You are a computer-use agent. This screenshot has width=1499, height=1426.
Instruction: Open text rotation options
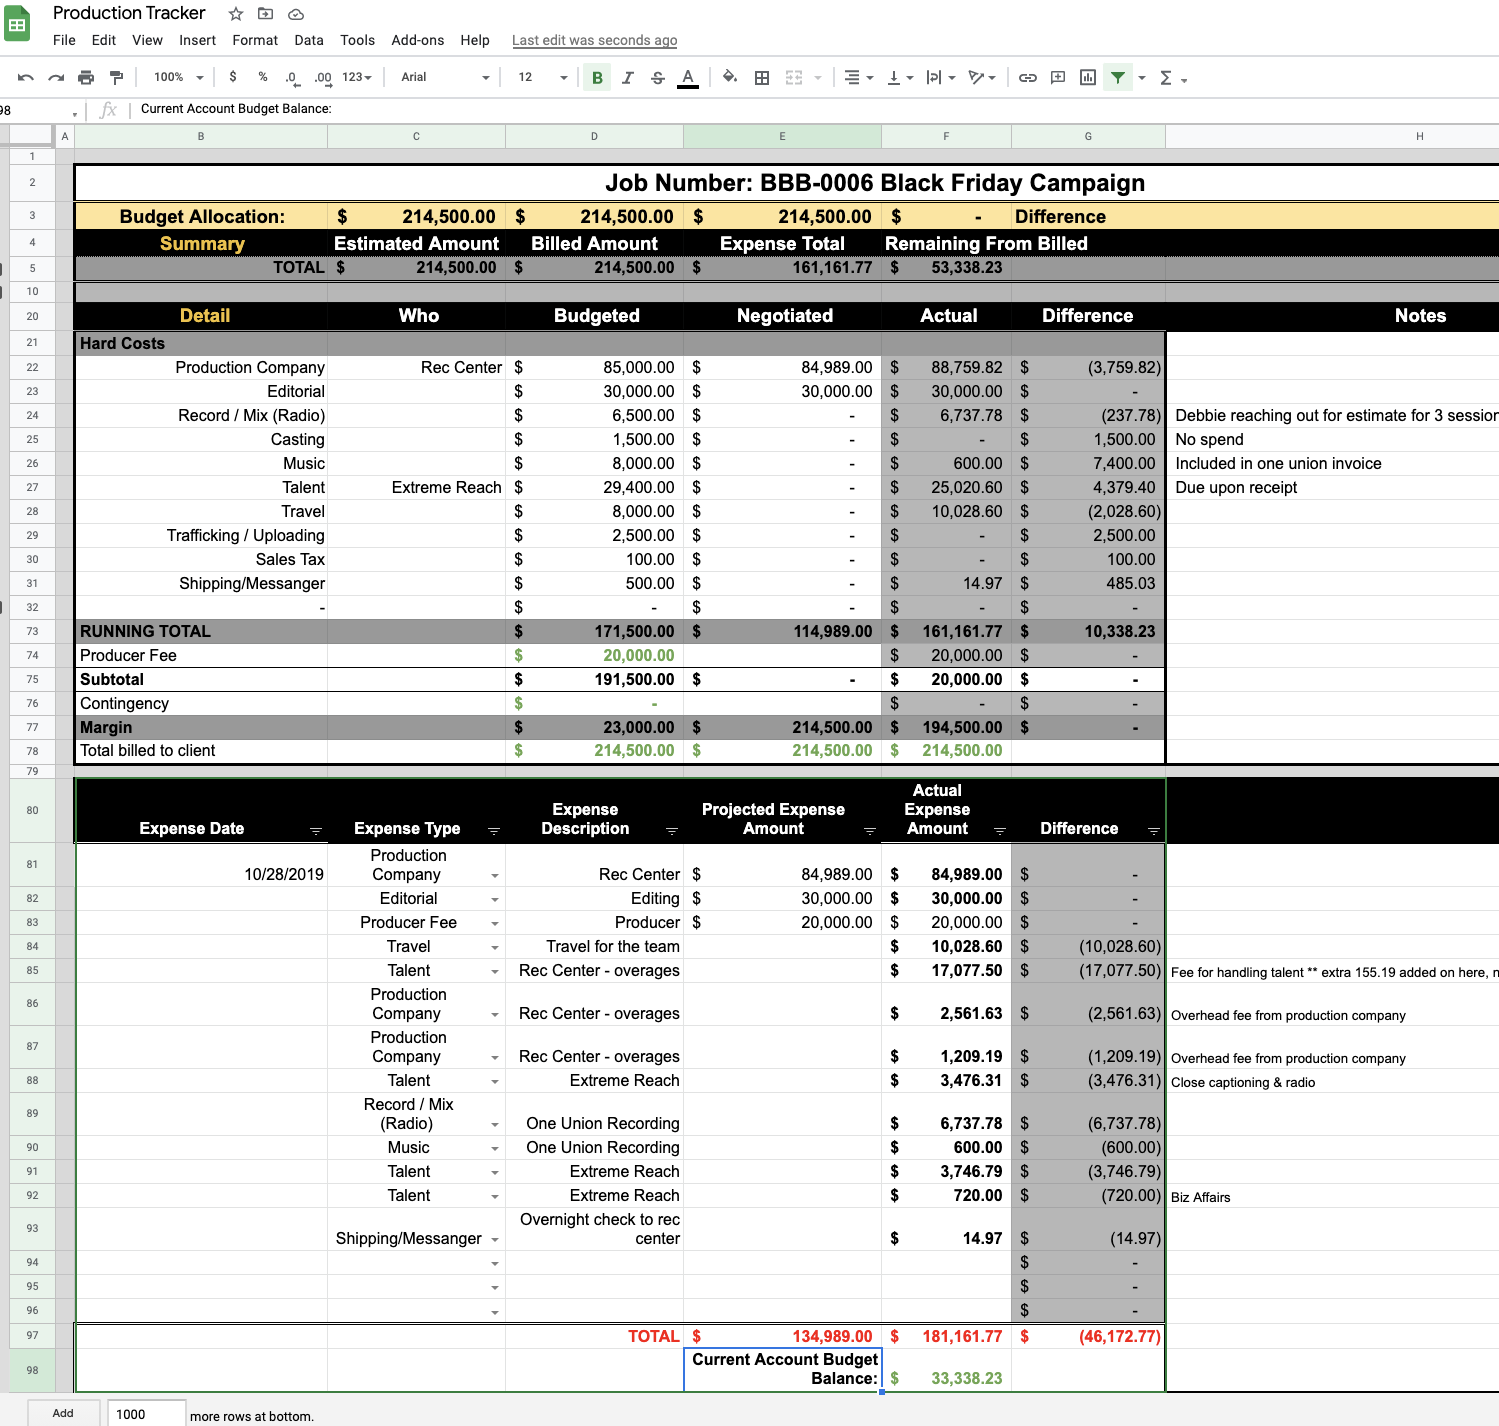[x=982, y=78]
